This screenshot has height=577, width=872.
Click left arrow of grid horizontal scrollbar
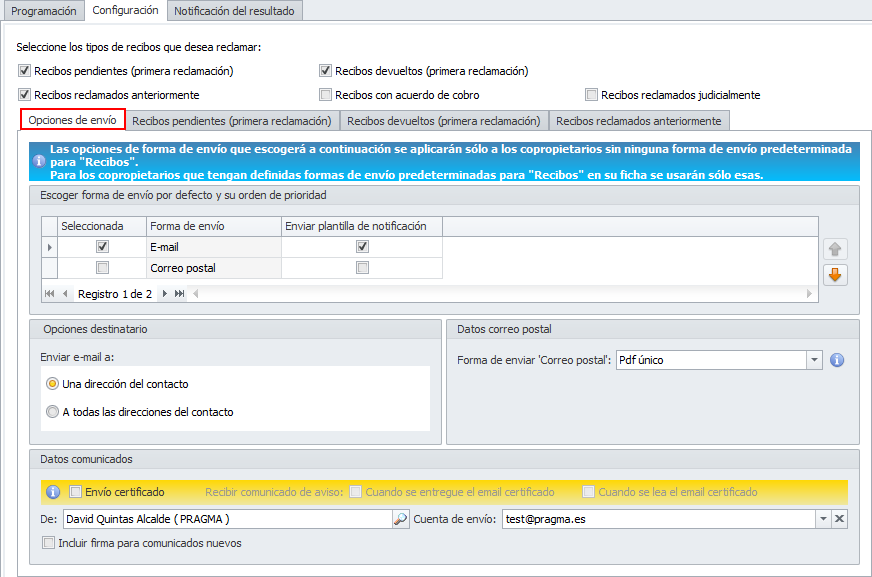tap(196, 294)
